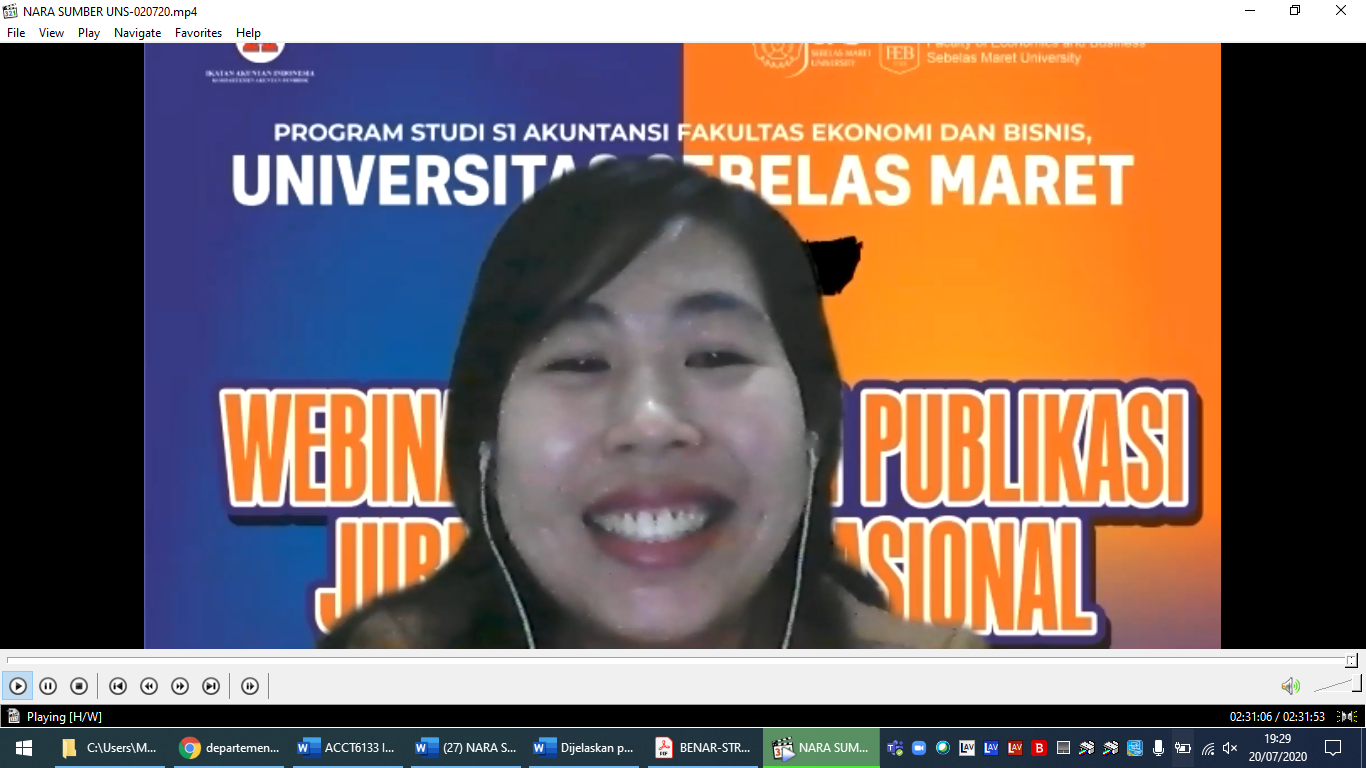Click the blue LAV filter tray icon
Screen dimensions: 1366x768
click(991, 748)
